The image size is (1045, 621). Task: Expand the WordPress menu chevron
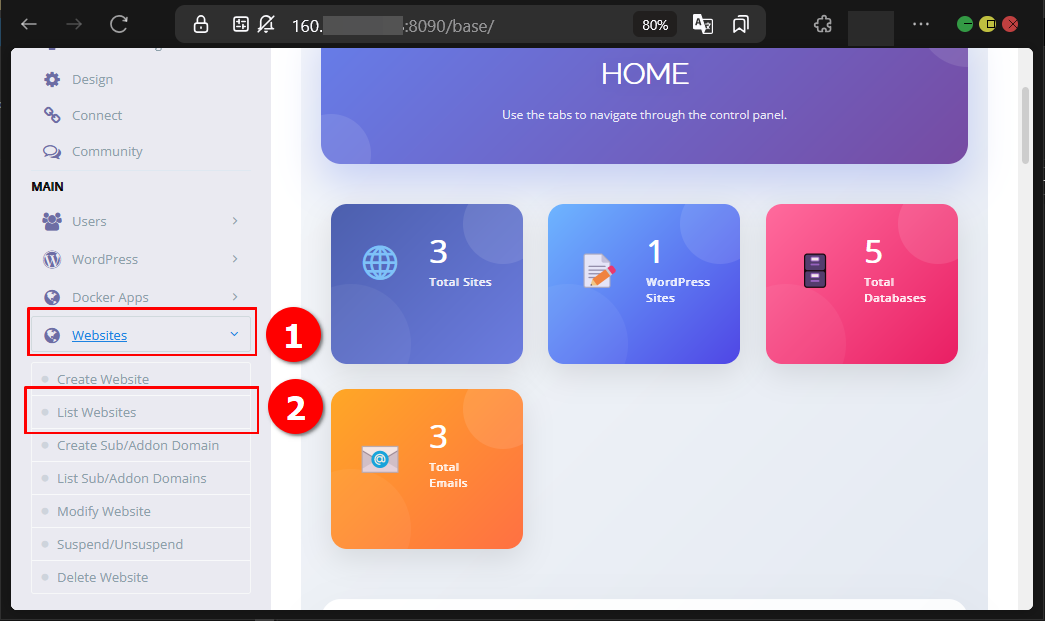(235, 259)
